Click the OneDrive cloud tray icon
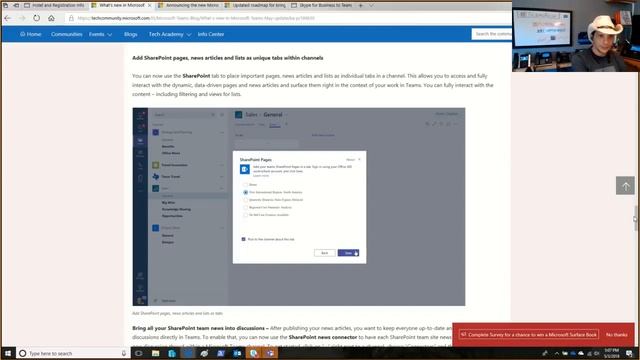The image size is (640, 360). pyautogui.click(x=581, y=353)
